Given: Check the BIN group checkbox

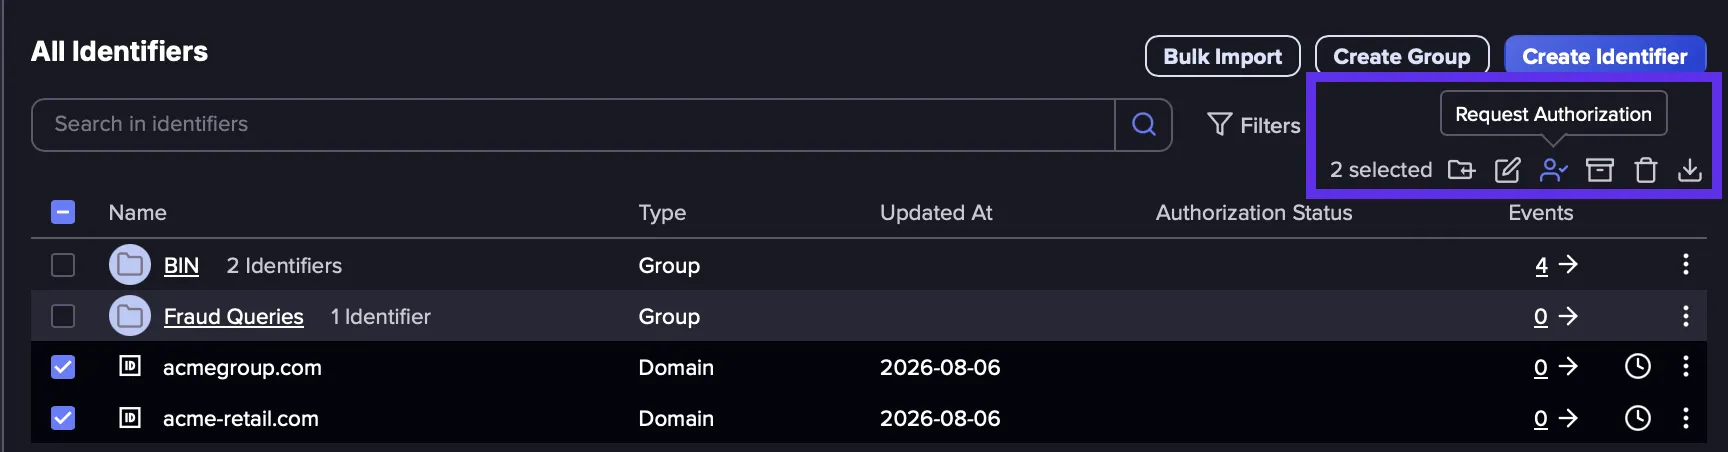Looking at the screenshot, I should click(x=63, y=265).
